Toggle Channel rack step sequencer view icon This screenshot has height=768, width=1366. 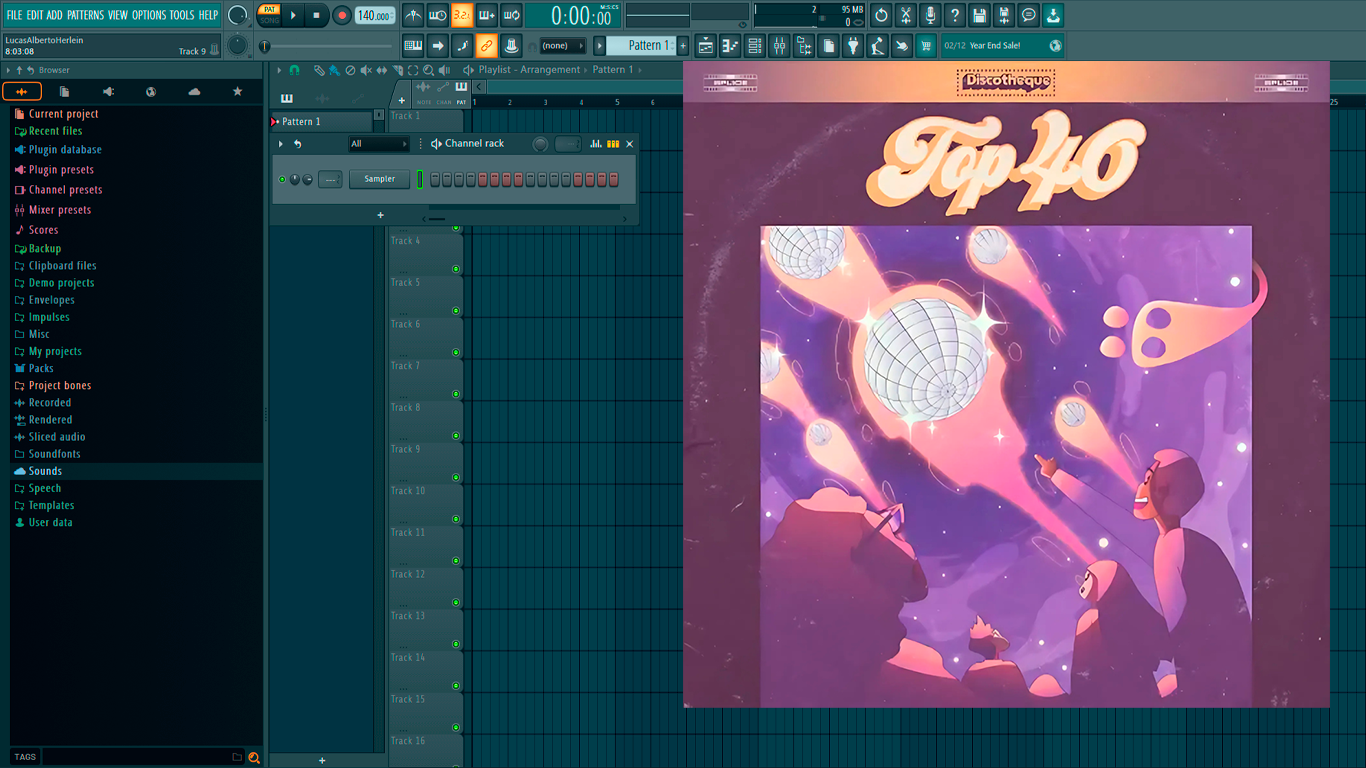(613, 144)
